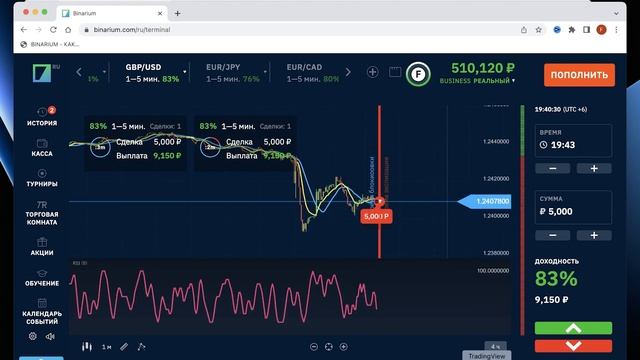Open the Обучение training section

[42, 278]
